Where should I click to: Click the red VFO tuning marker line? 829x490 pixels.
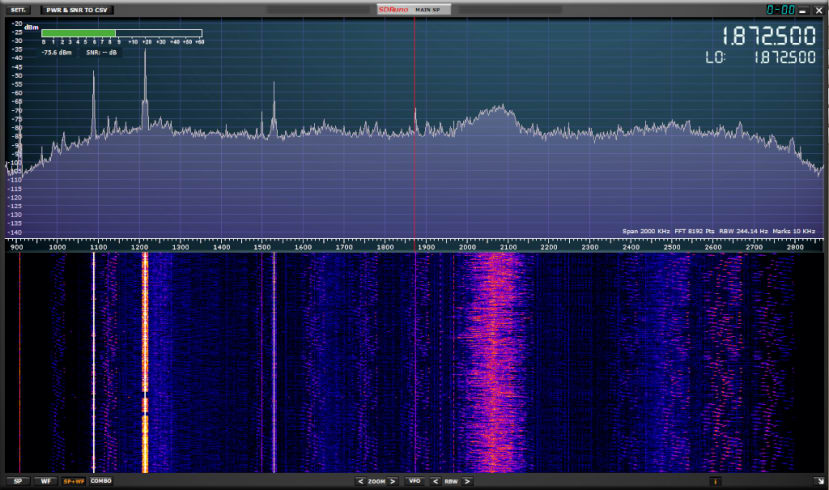[414, 127]
